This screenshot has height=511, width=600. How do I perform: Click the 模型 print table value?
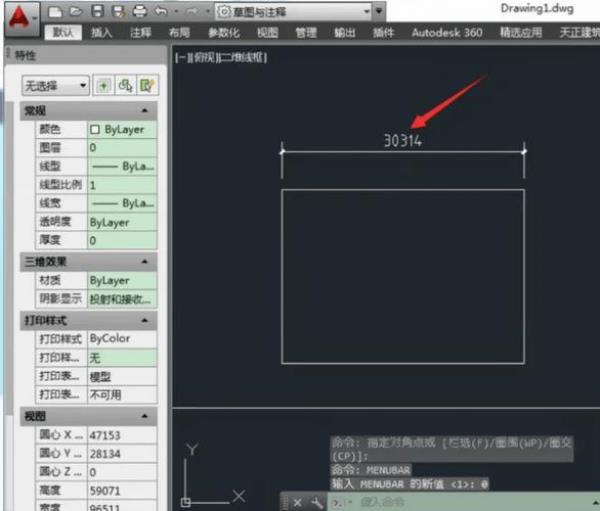[122, 377]
